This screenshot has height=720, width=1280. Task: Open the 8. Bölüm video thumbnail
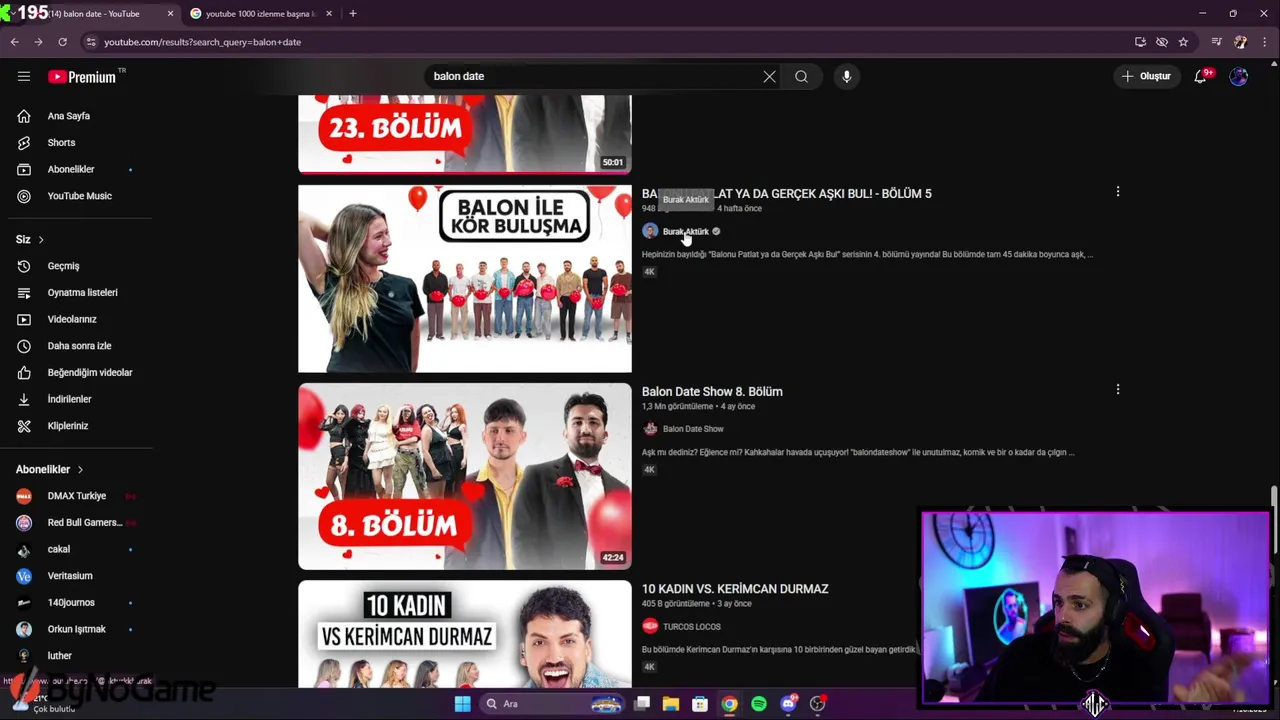click(x=465, y=476)
